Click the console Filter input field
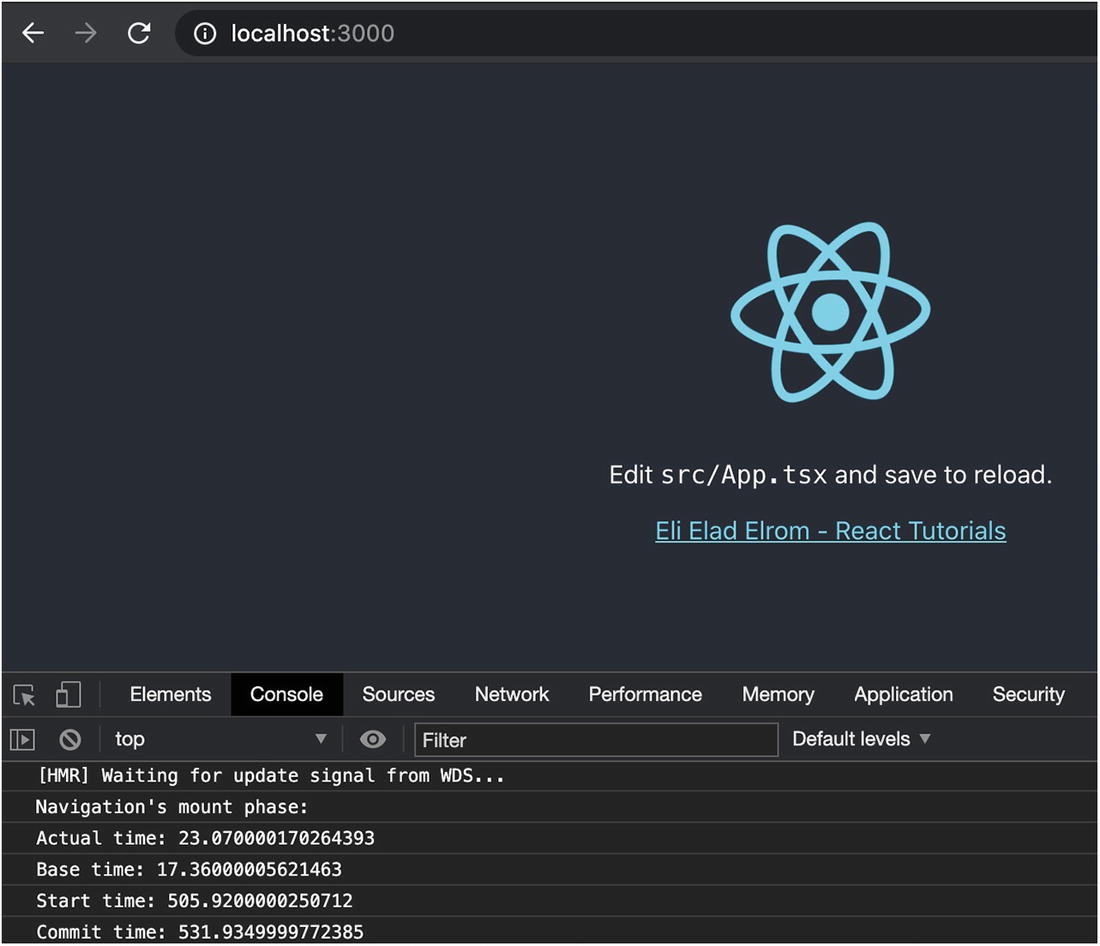This screenshot has height=946, width=1100. 596,740
